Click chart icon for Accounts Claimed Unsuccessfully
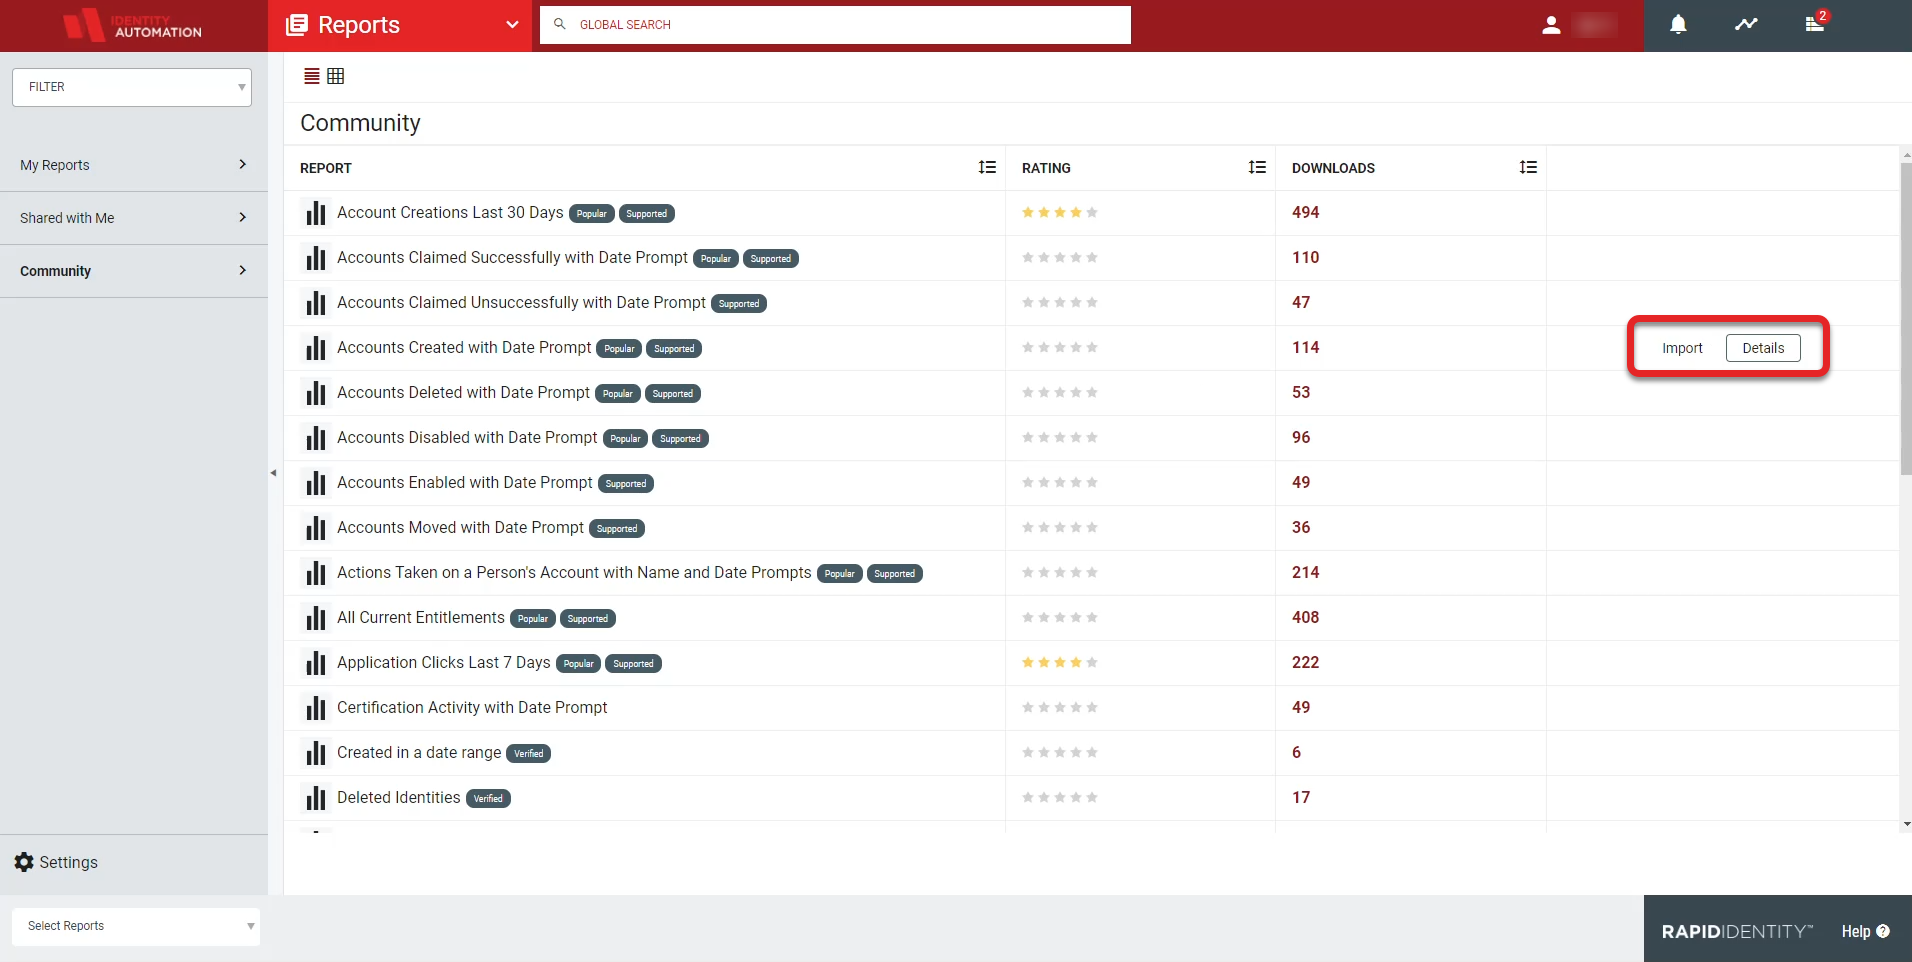The width and height of the screenshot is (1912, 962). click(x=316, y=303)
